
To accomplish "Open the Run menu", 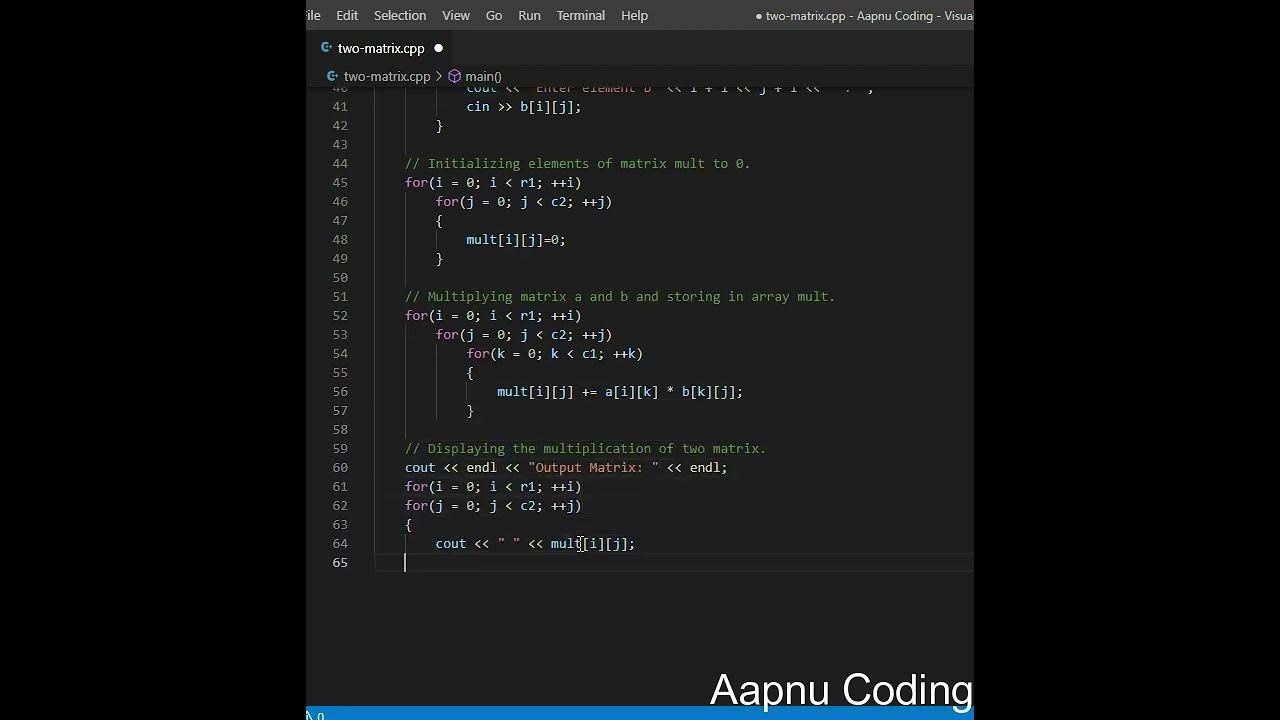I will point(529,15).
